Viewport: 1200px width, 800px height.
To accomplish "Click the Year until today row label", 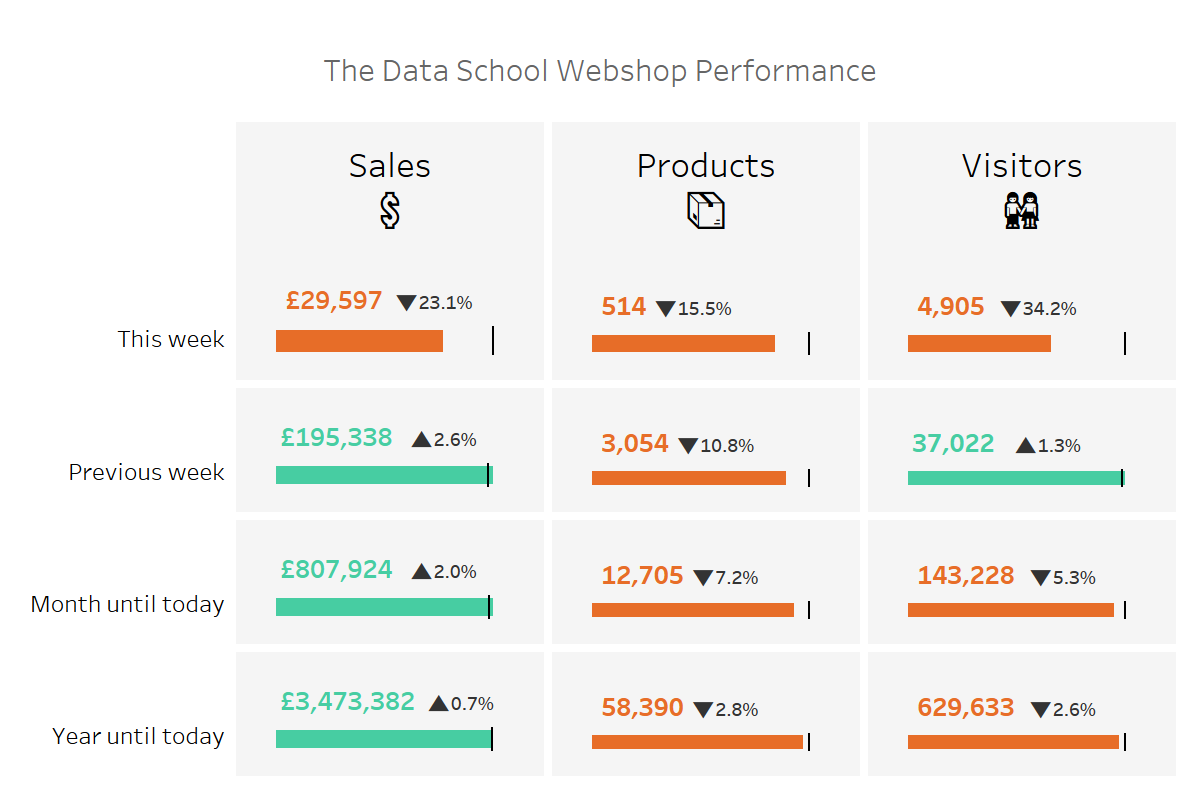I will (138, 737).
